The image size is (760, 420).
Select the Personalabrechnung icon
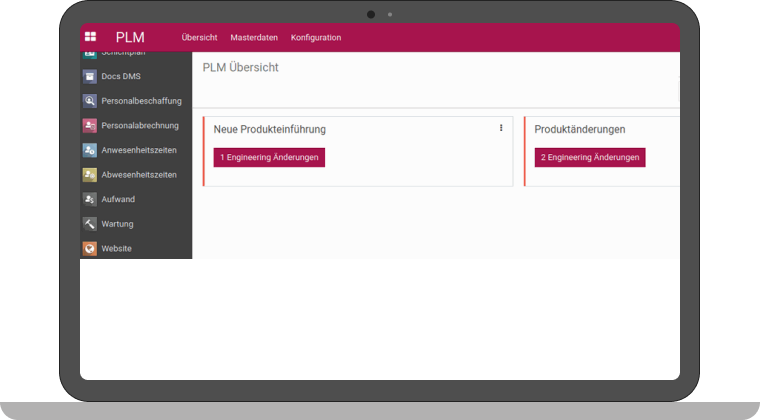(x=90, y=125)
